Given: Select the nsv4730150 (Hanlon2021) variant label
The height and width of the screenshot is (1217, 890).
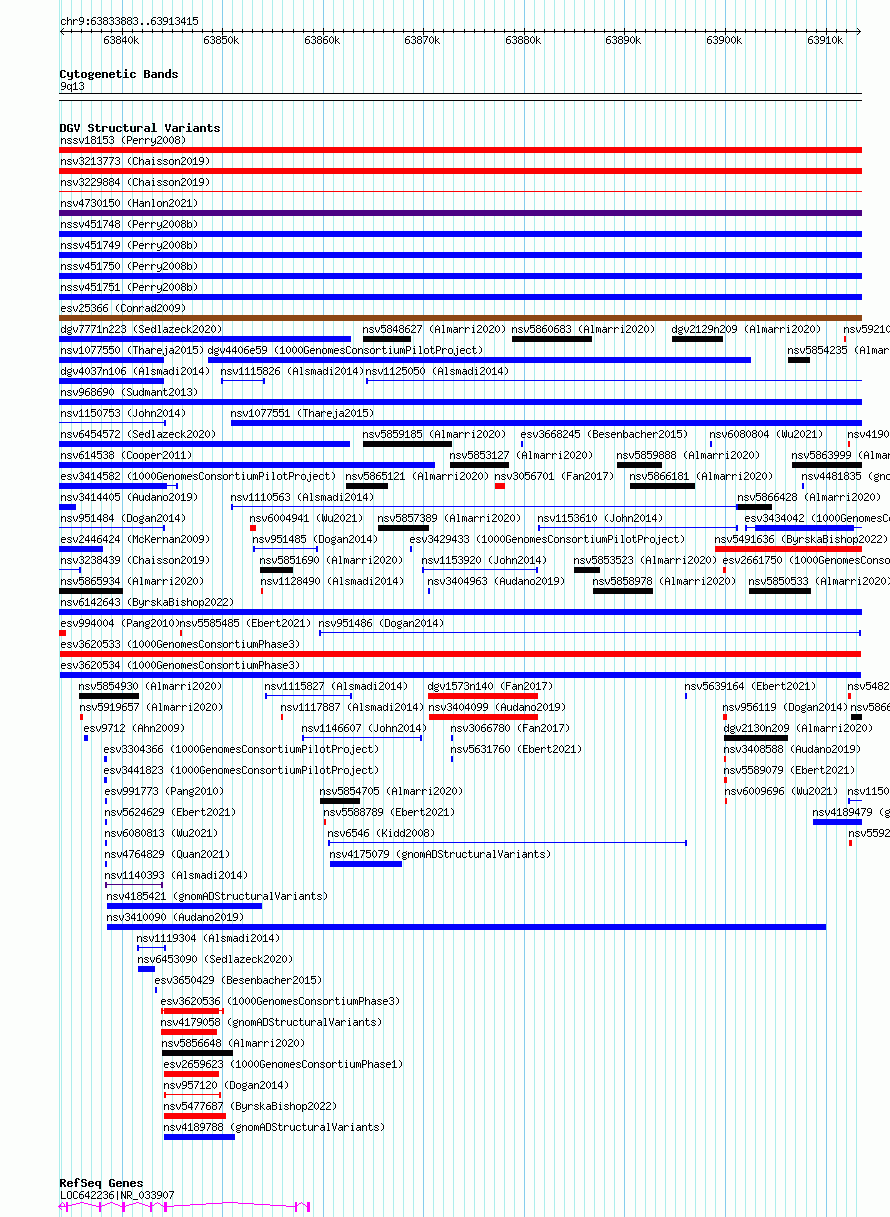Looking at the screenshot, I should (129, 203).
